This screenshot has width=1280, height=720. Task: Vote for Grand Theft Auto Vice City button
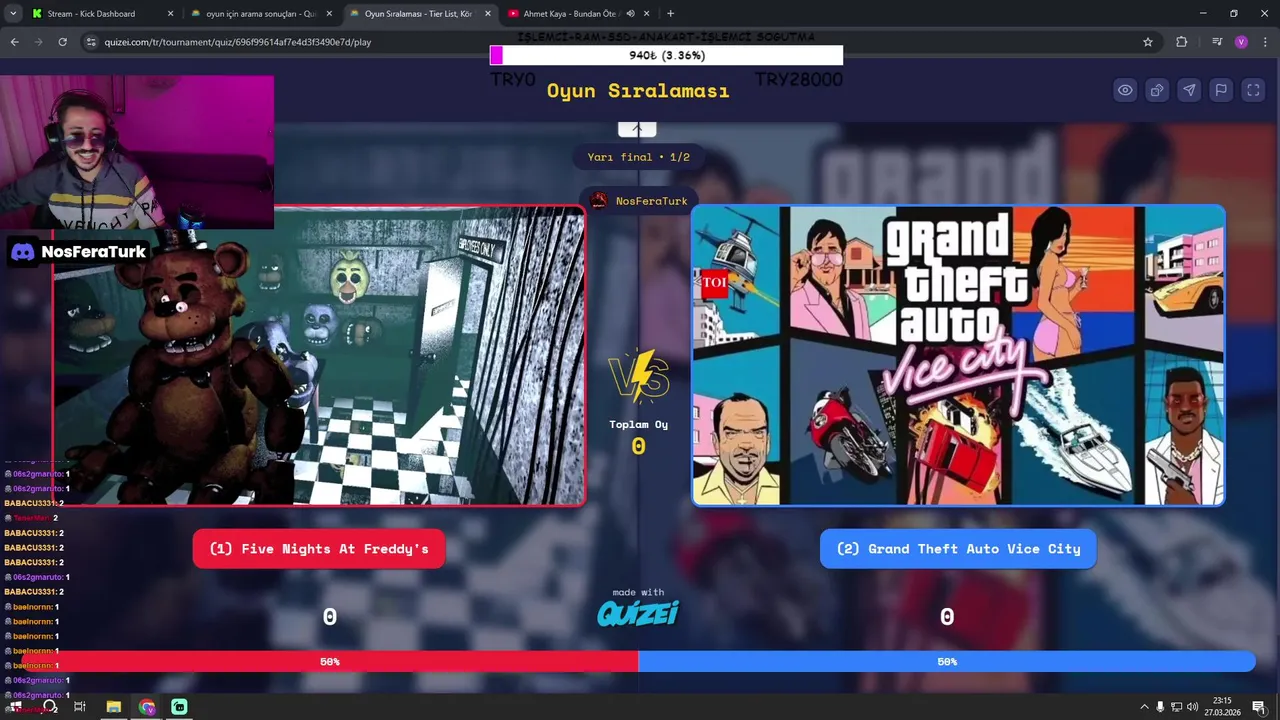[x=958, y=549]
